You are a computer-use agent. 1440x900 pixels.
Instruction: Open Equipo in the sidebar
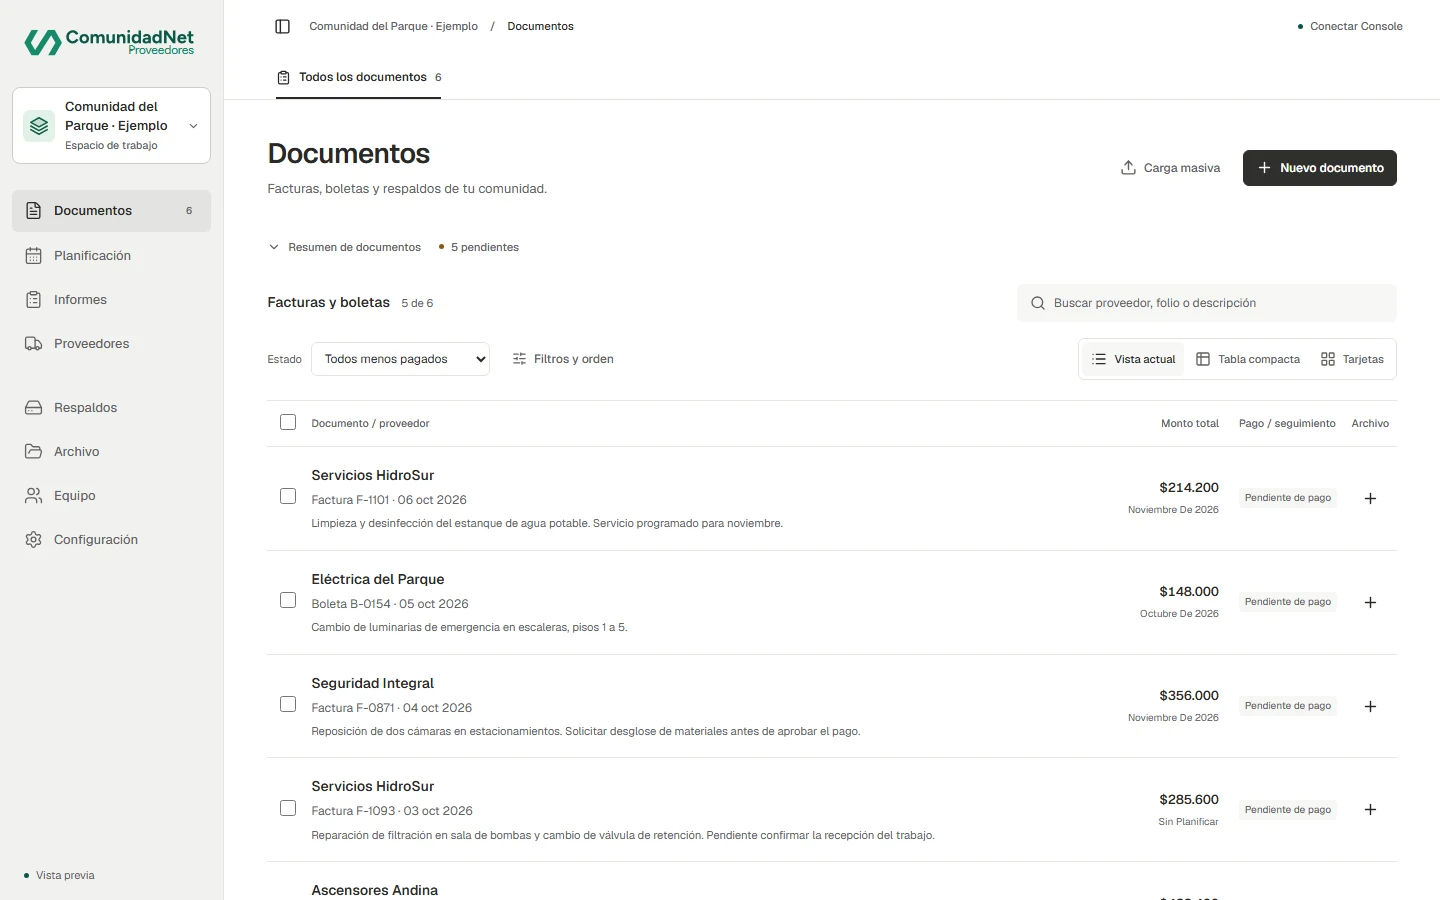(x=112, y=496)
